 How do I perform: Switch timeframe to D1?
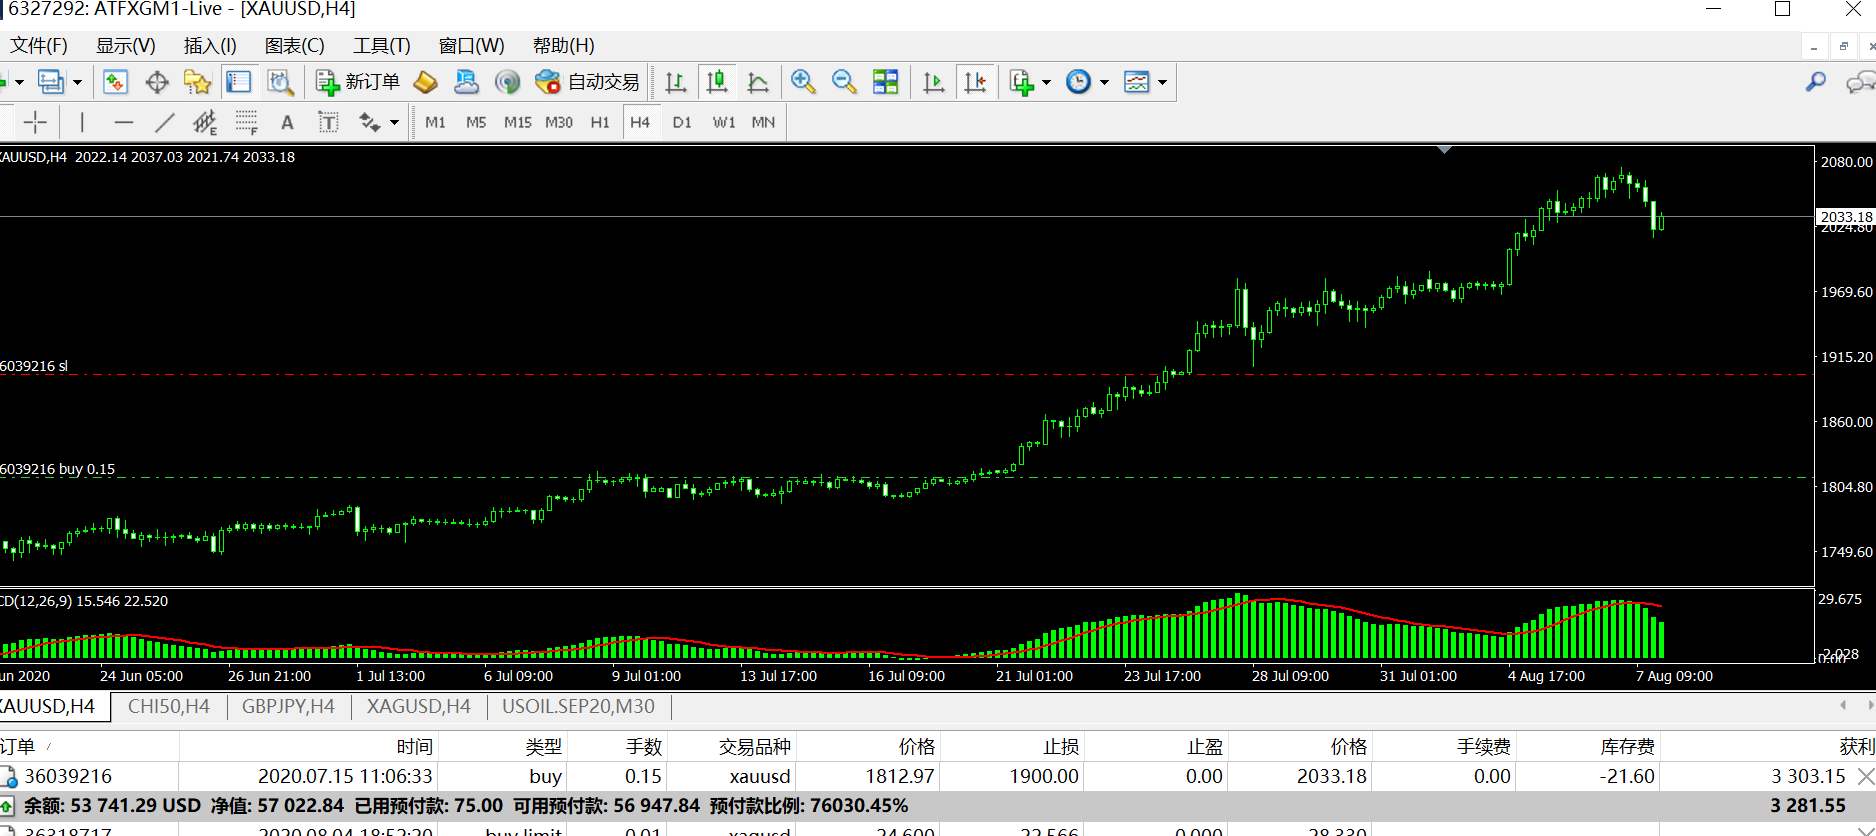click(x=682, y=122)
